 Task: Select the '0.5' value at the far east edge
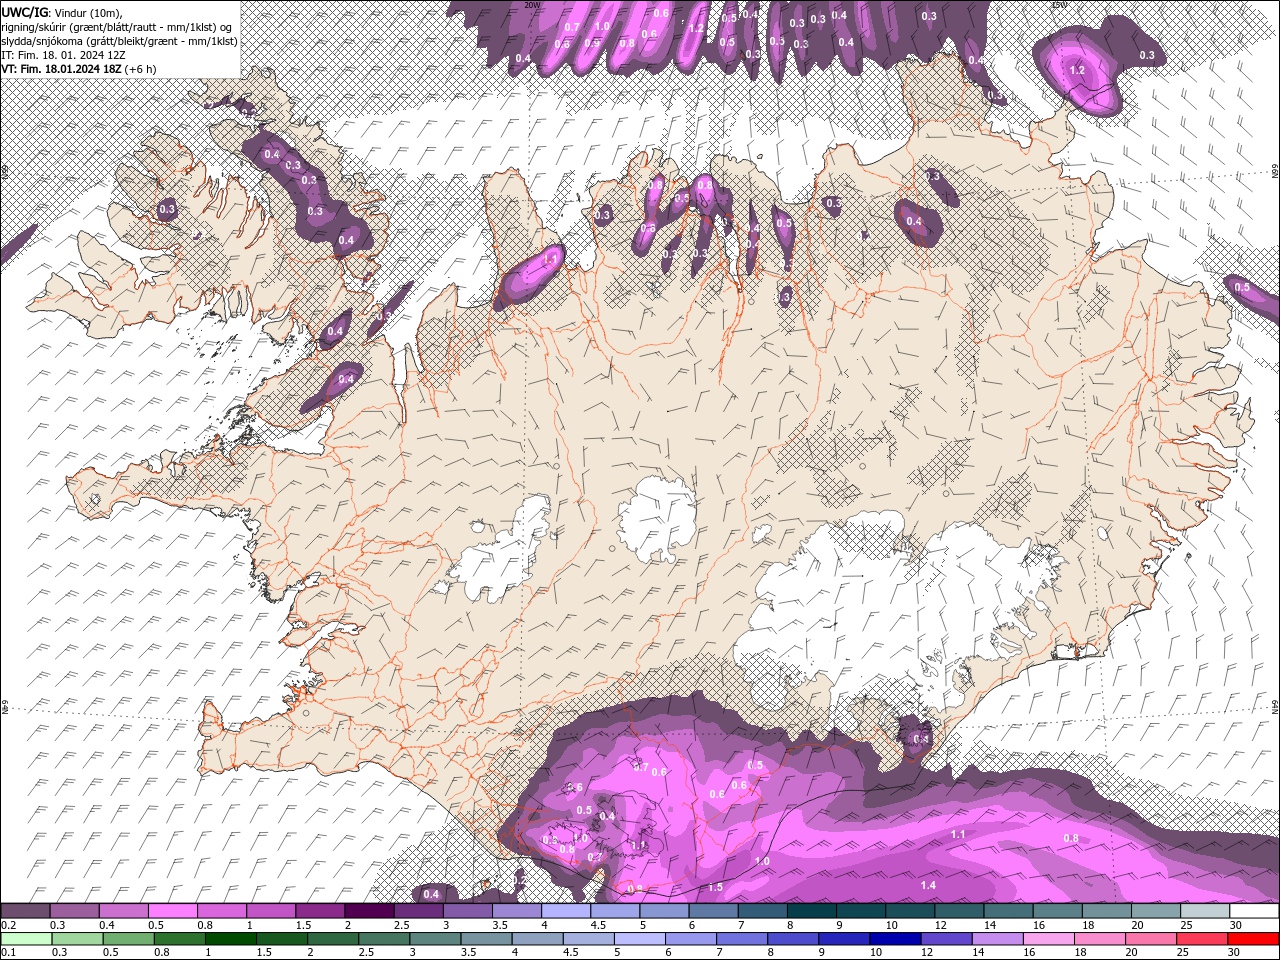point(1242,287)
